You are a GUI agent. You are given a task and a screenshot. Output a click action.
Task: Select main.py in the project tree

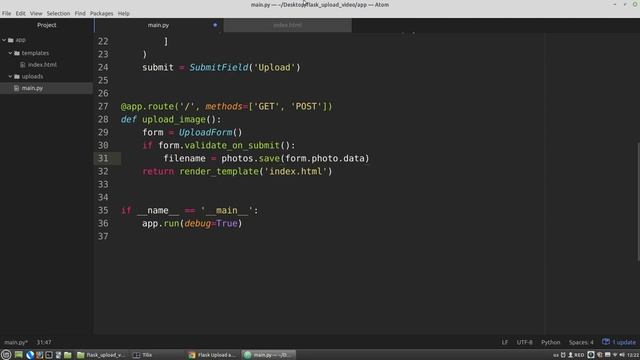click(32, 88)
